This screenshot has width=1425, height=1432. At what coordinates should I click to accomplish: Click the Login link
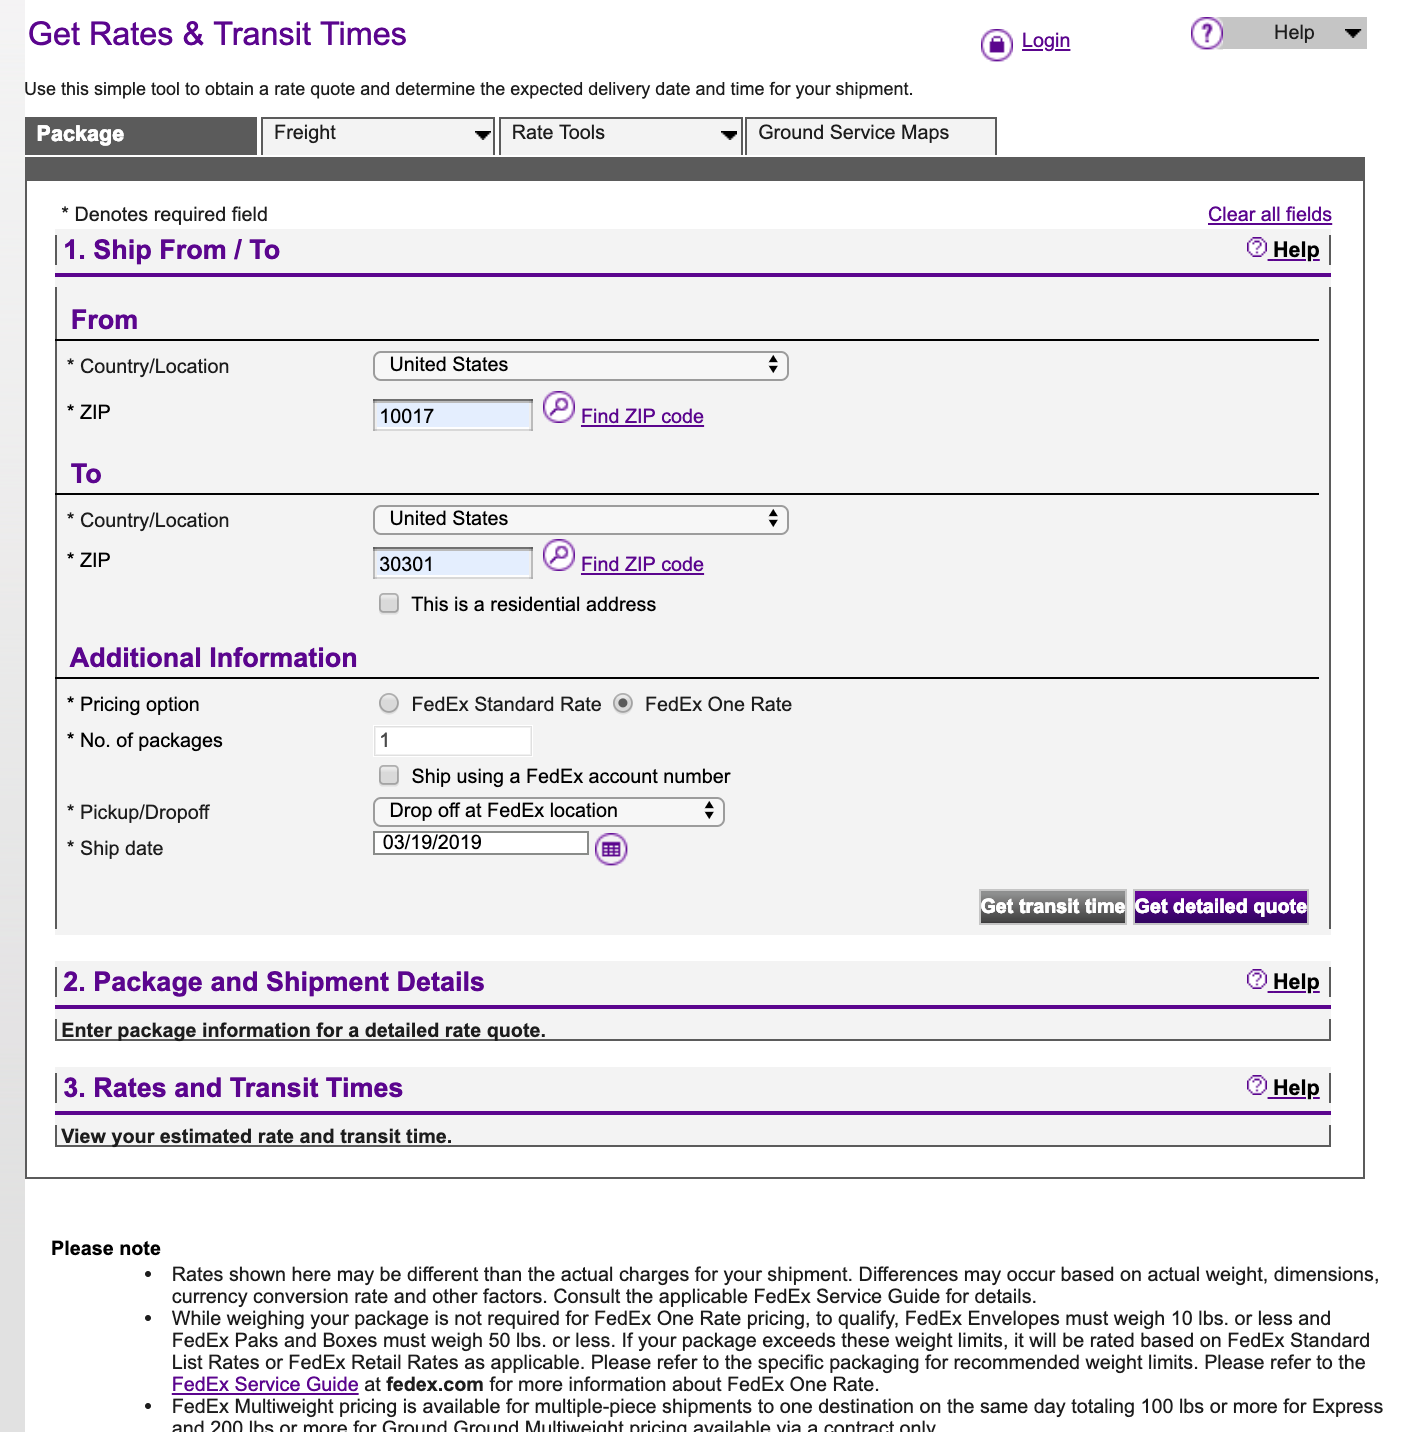[x=1046, y=41]
